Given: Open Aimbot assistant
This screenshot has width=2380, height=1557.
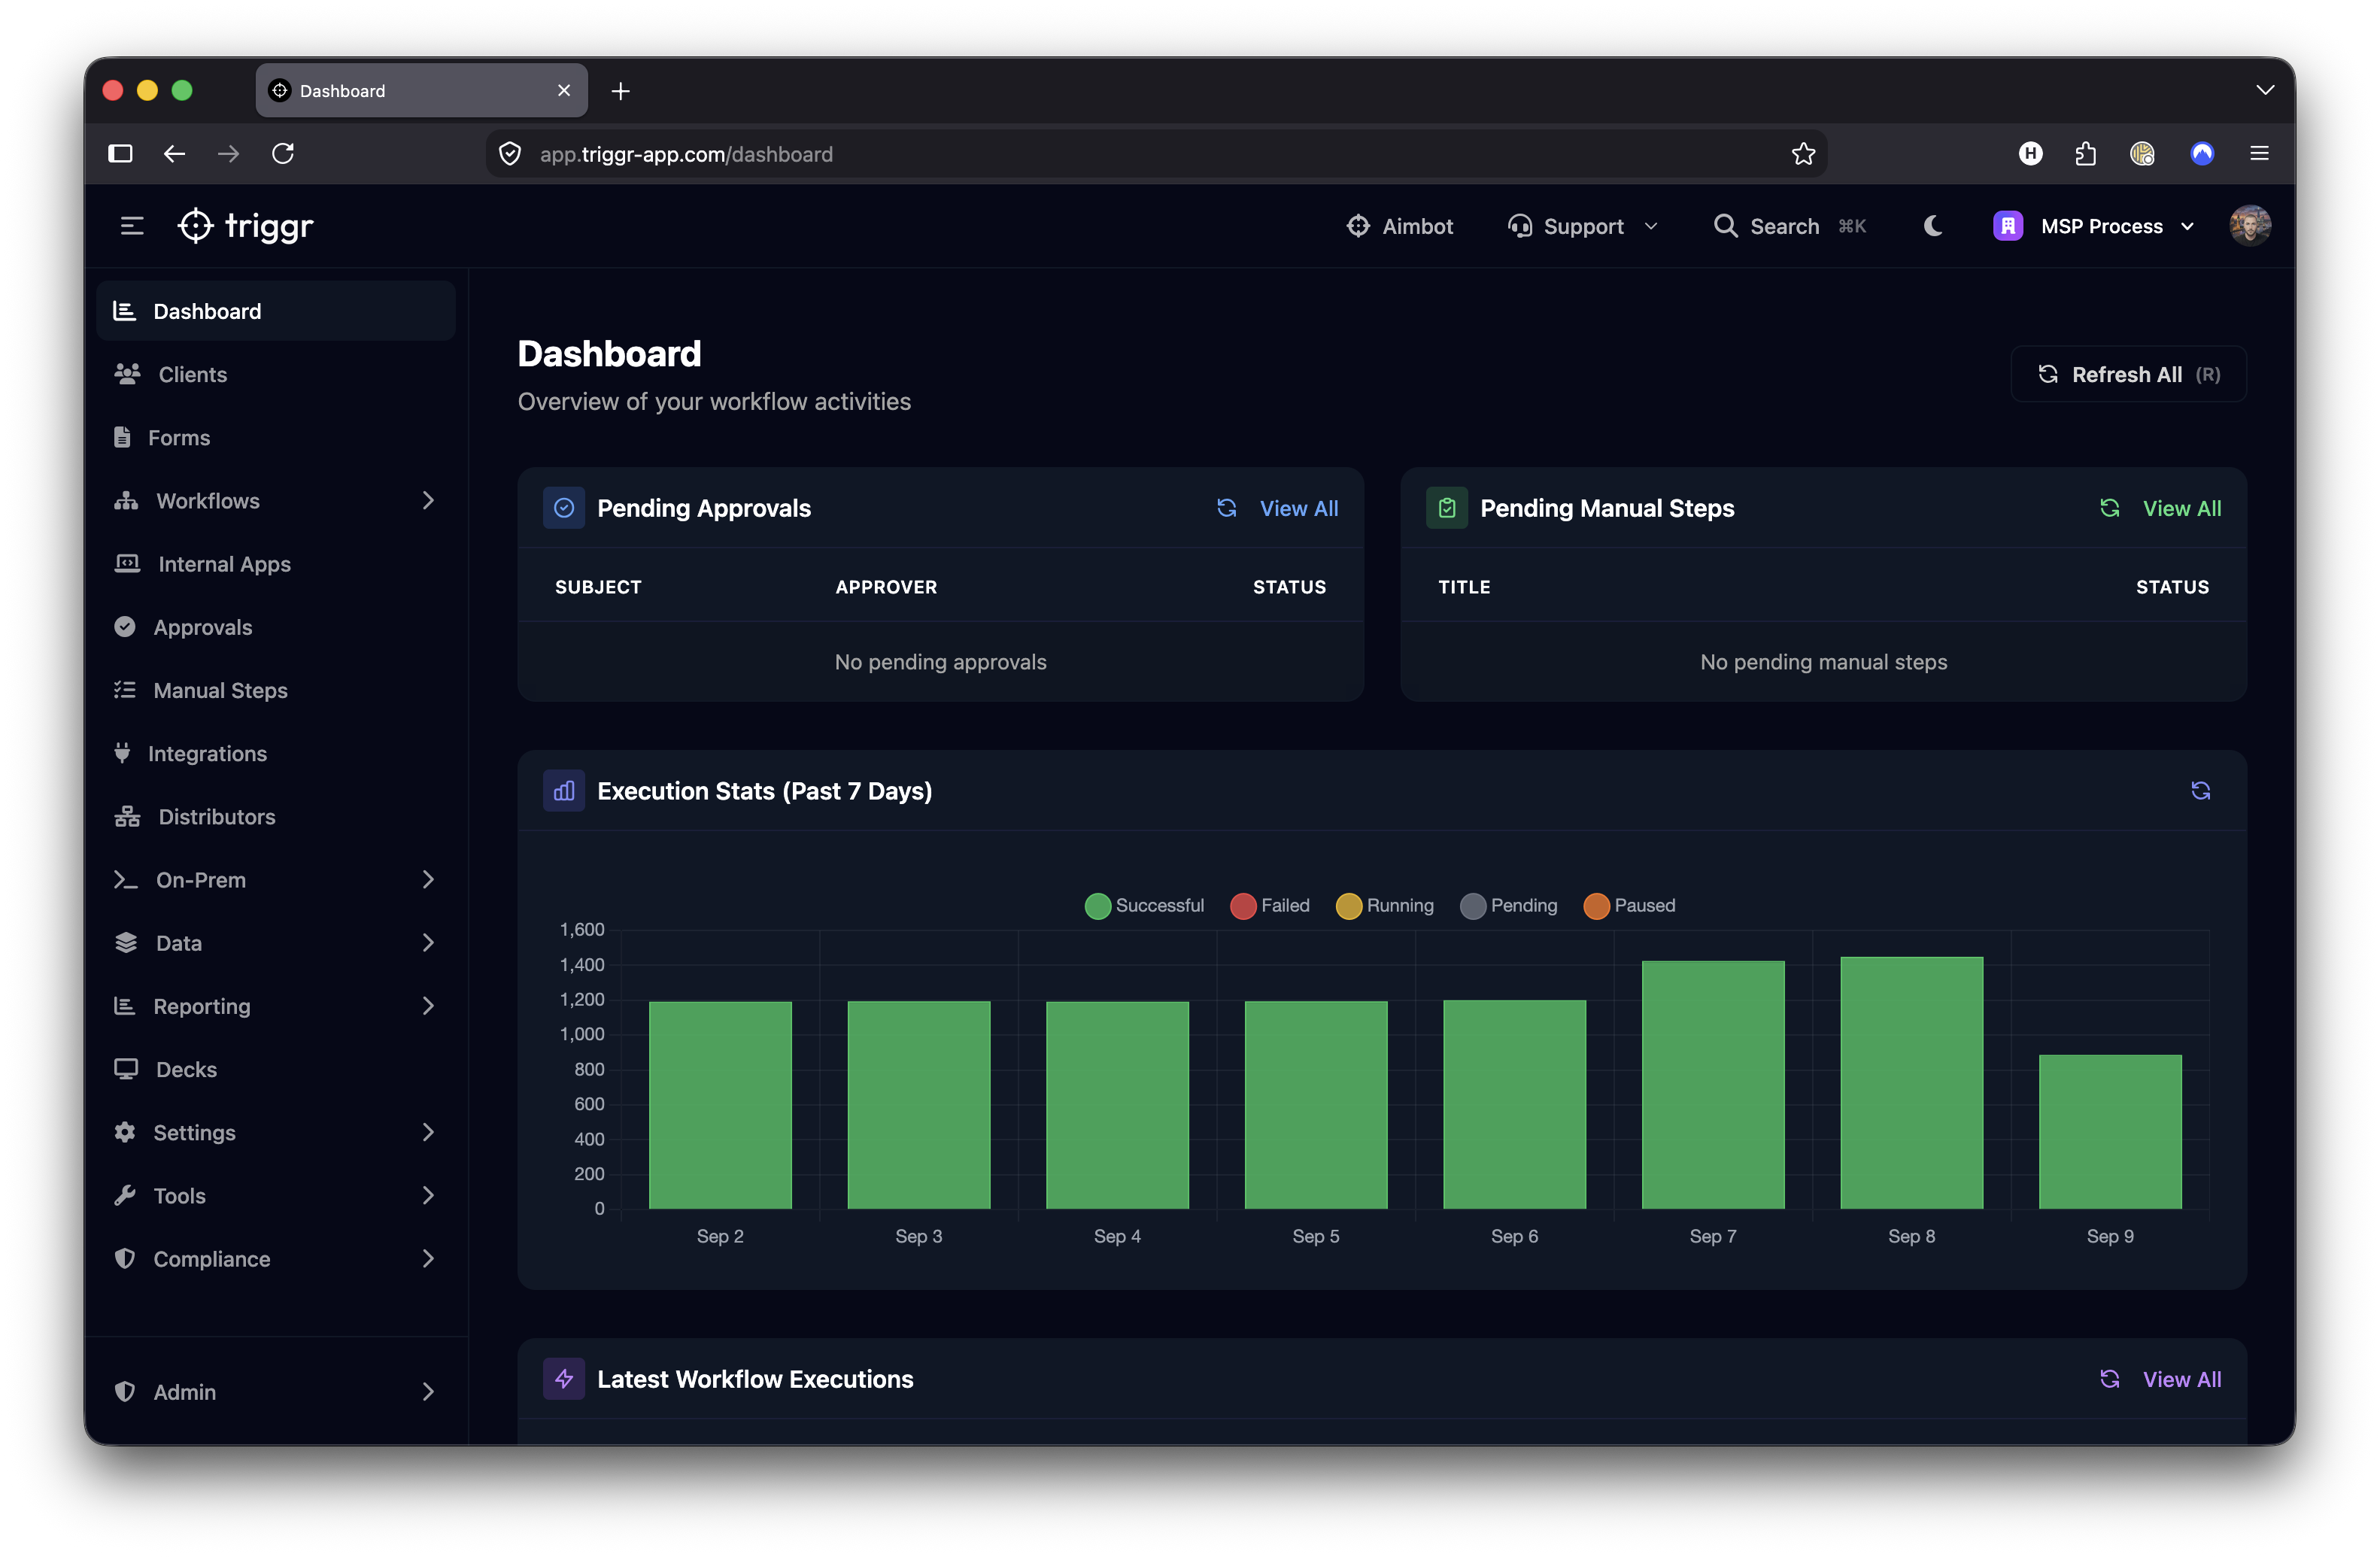Looking at the screenshot, I should pyautogui.click(x=1399, y=226).
